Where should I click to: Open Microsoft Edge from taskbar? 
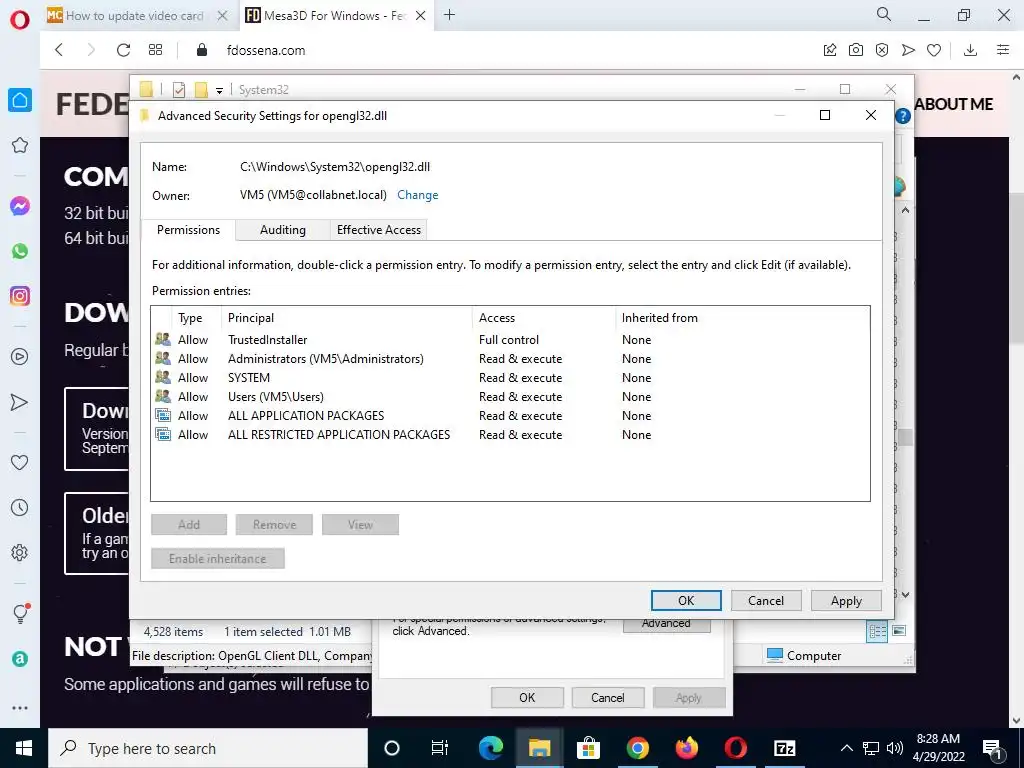pos(490,748)
